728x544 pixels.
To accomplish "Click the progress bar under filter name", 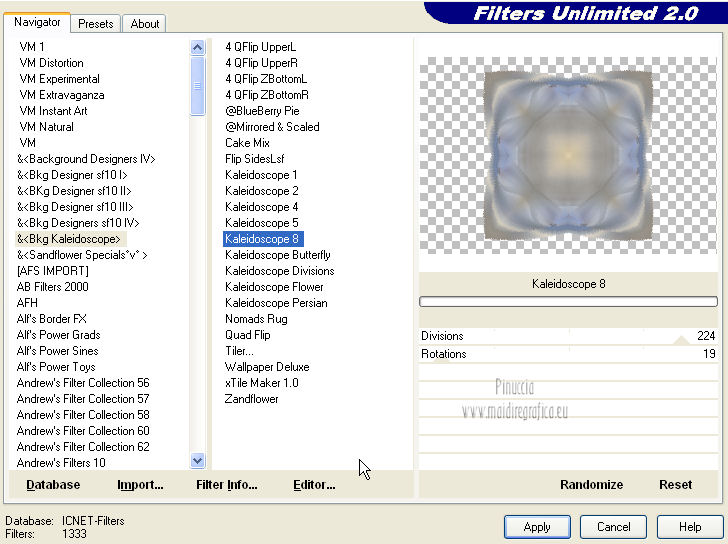I will pyautogui.click(x=568, y=302).
